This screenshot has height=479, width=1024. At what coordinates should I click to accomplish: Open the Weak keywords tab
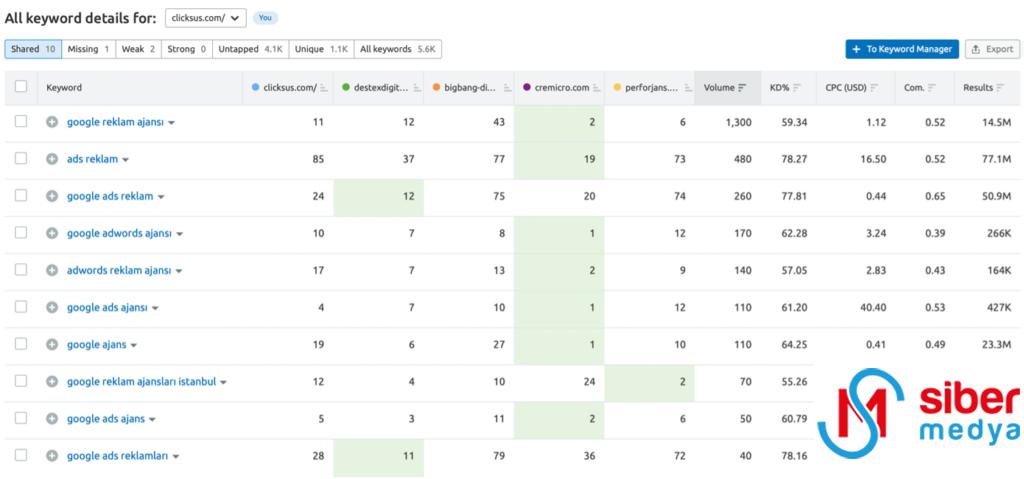coord(138,49)
